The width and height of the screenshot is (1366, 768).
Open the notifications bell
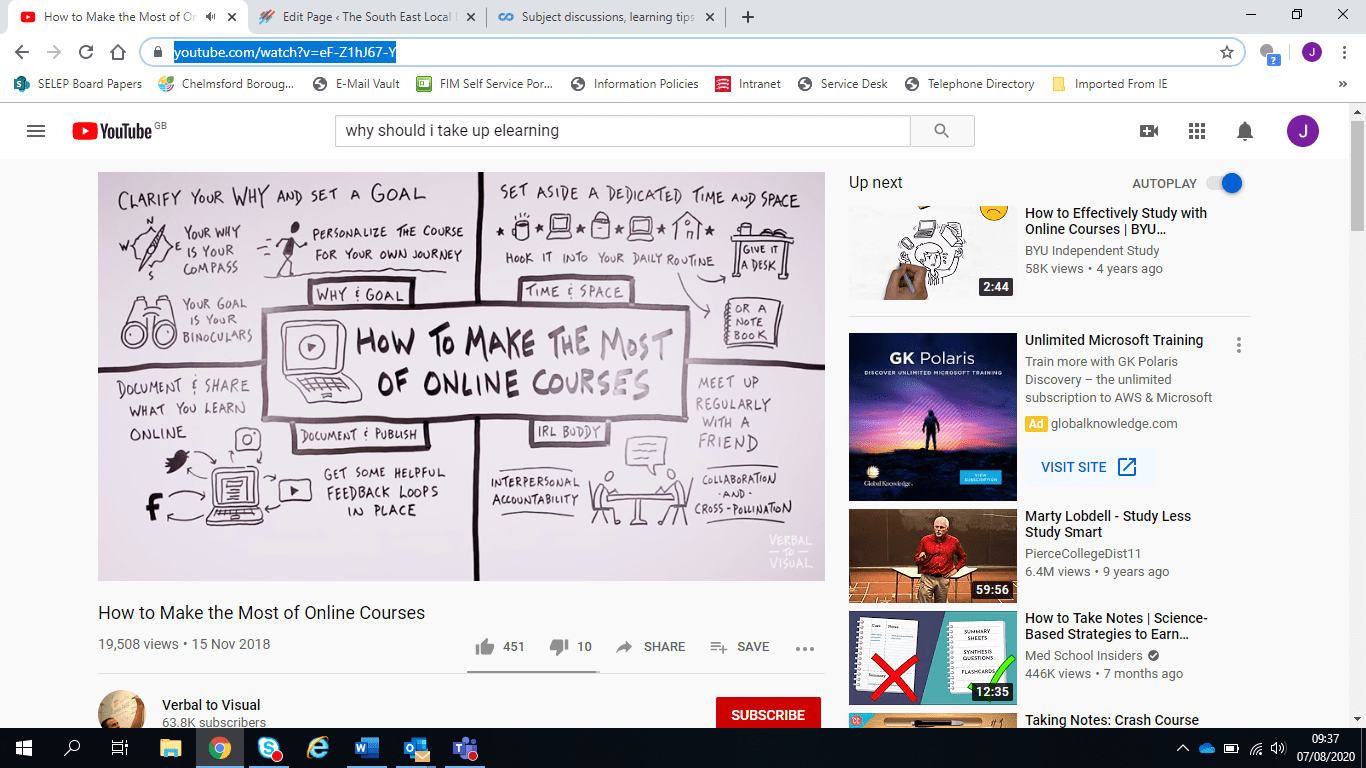point(1245,131)
